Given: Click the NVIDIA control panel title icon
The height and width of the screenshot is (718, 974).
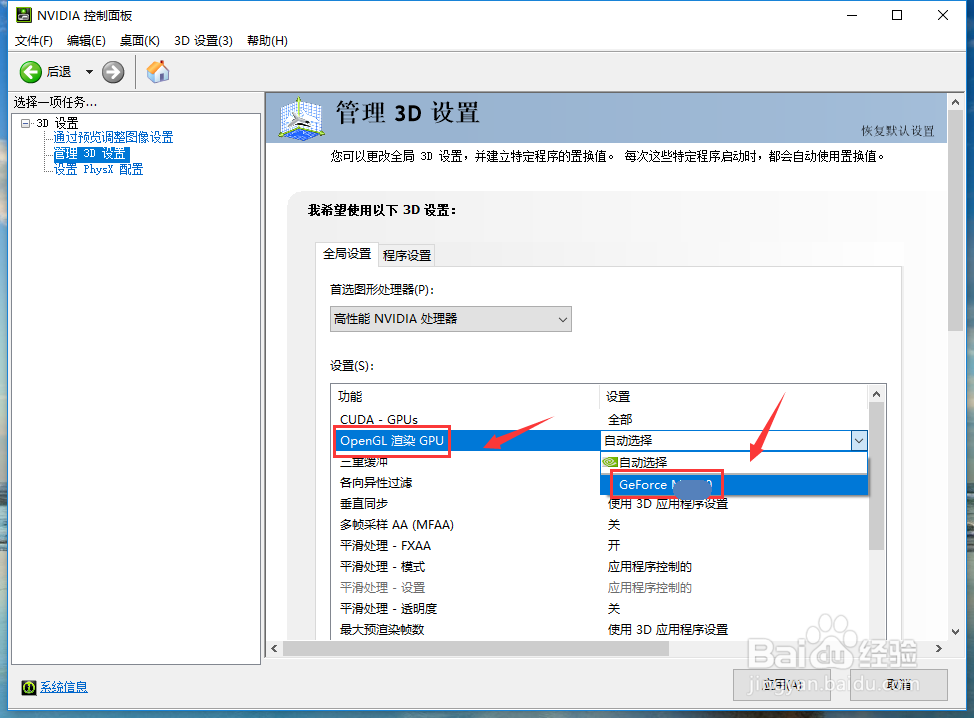Looking at the screenshot, I should coord(24,15).
